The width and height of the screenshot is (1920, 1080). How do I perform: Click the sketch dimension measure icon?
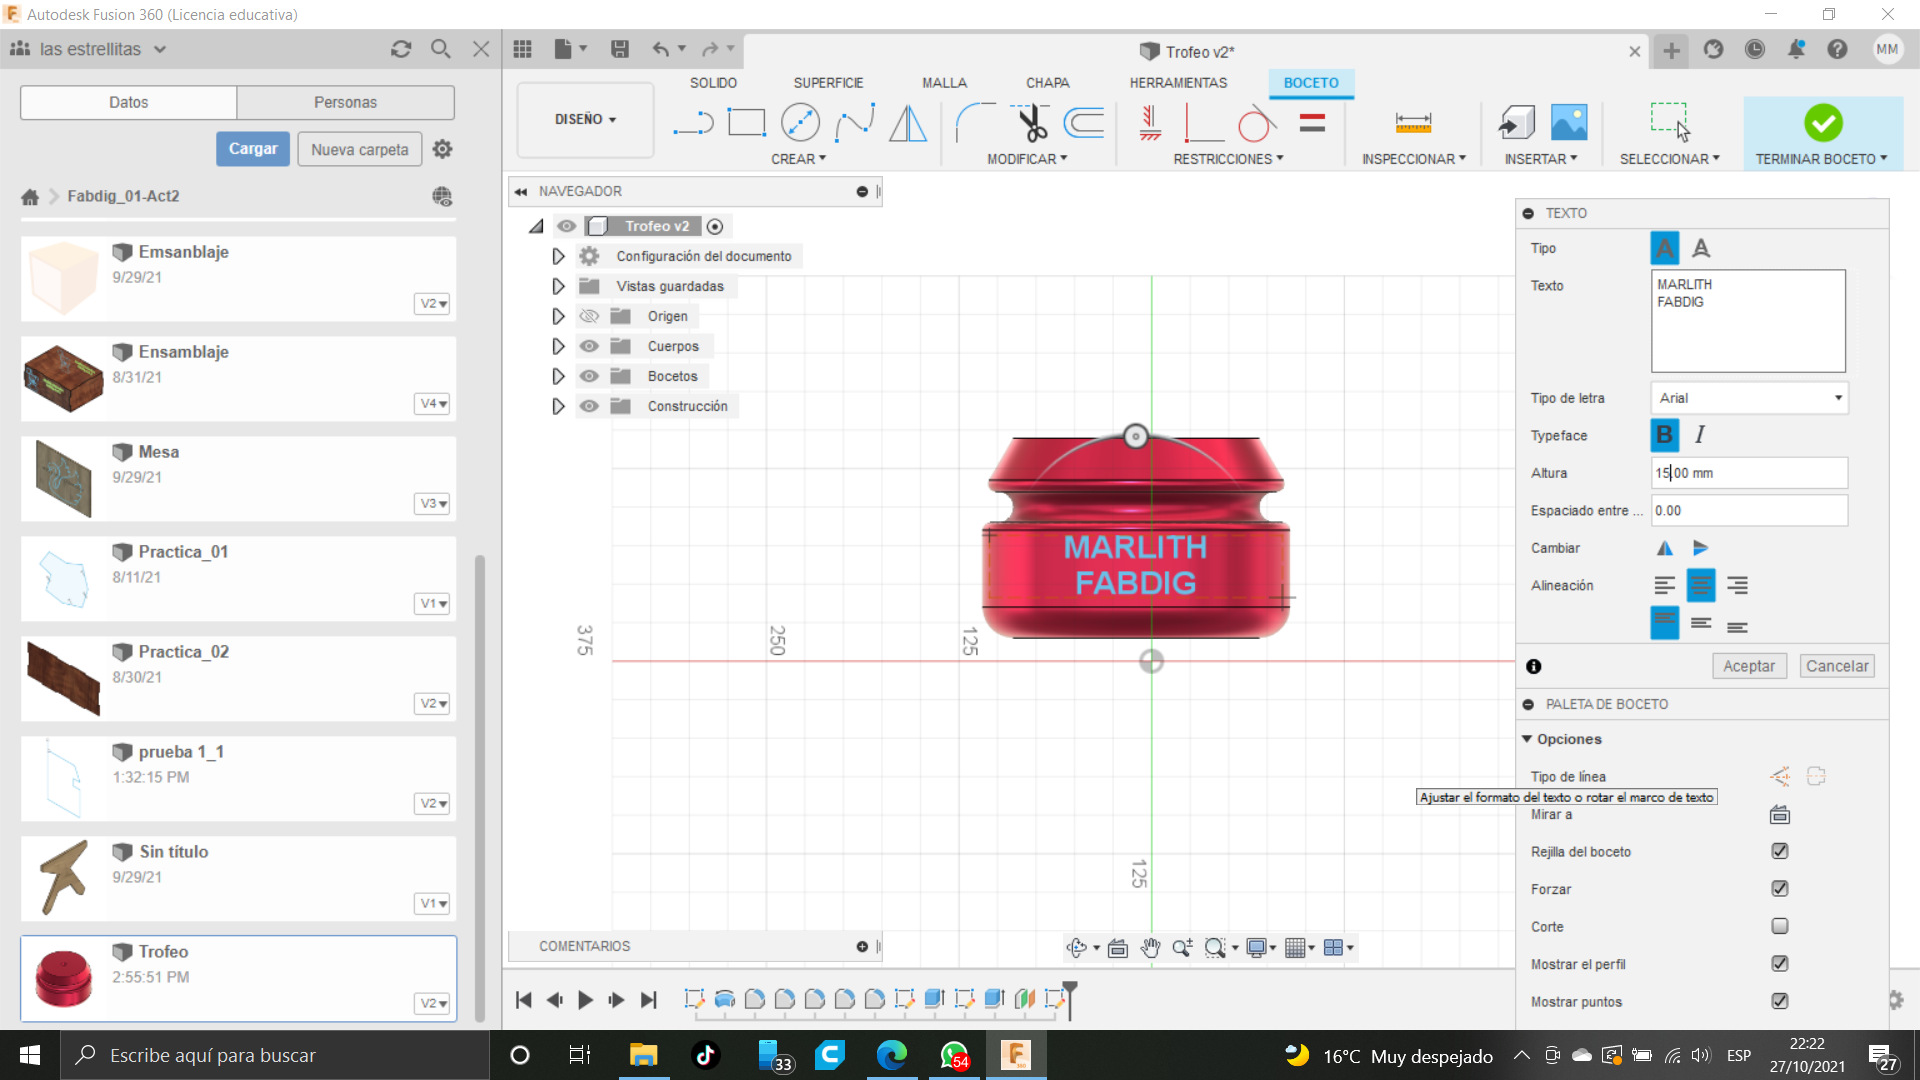pyautogui.click(x=1412, y=123)
